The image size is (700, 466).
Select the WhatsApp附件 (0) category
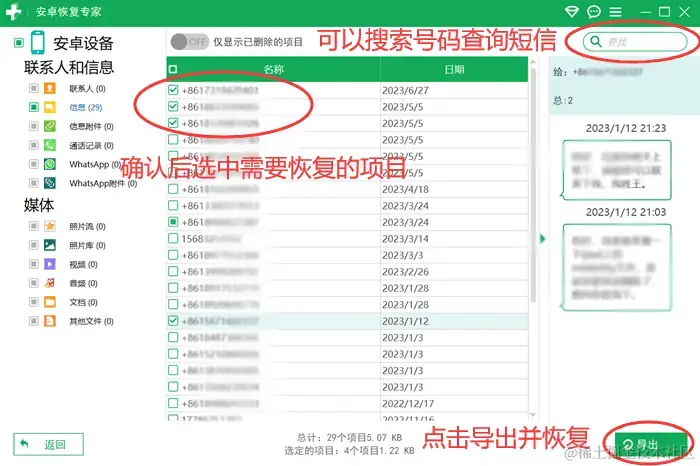103,183
